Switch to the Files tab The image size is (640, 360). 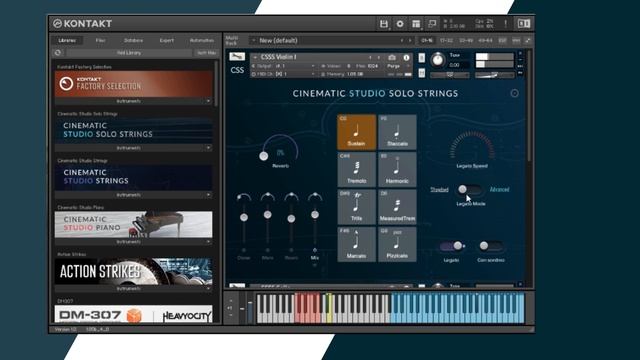click(x=100, y=40)
